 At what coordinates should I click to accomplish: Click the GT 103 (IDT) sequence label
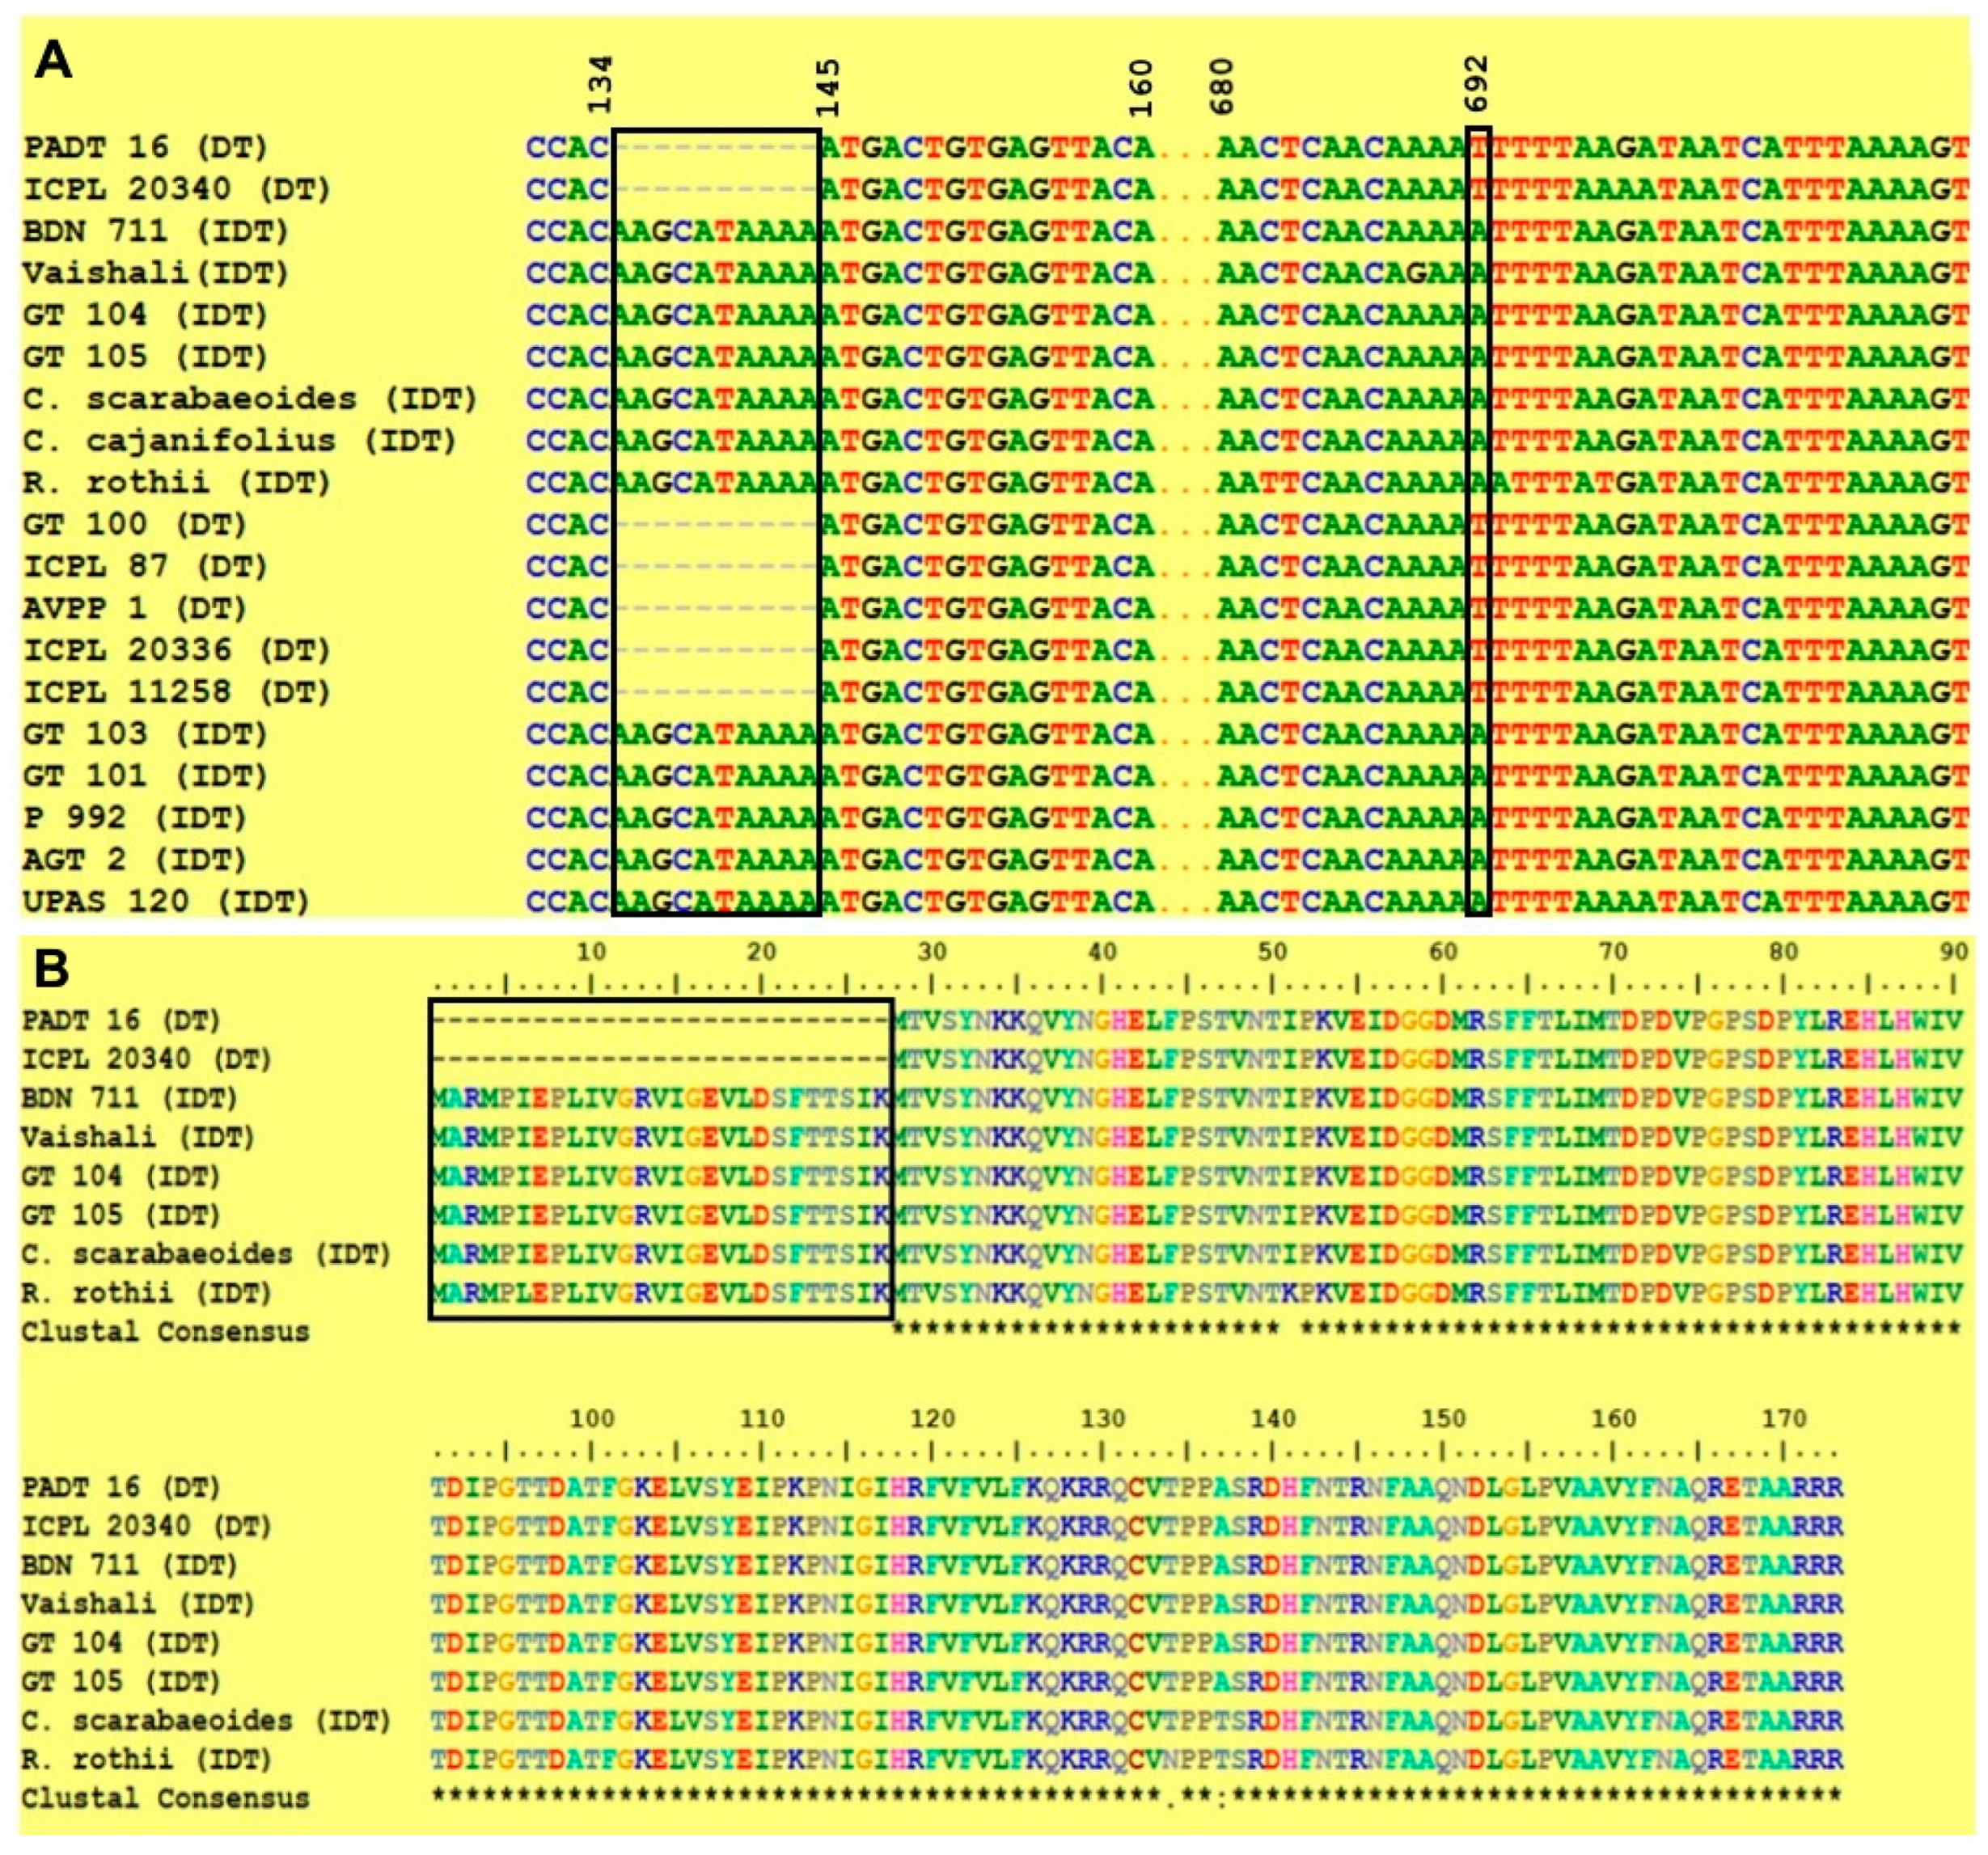[x=146, y=734]
